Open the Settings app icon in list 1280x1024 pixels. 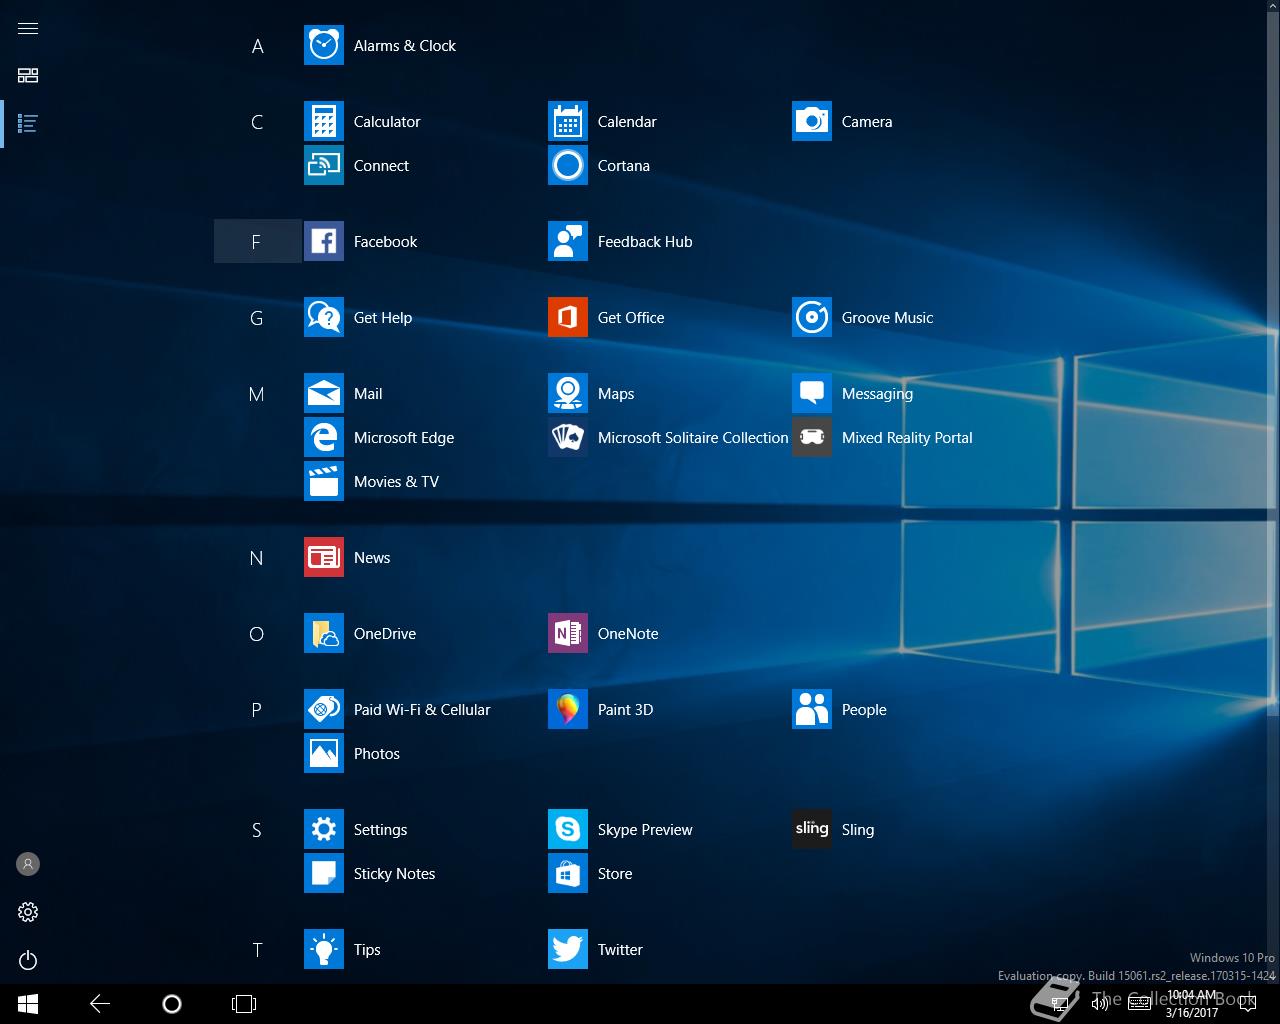coord(324,830)
